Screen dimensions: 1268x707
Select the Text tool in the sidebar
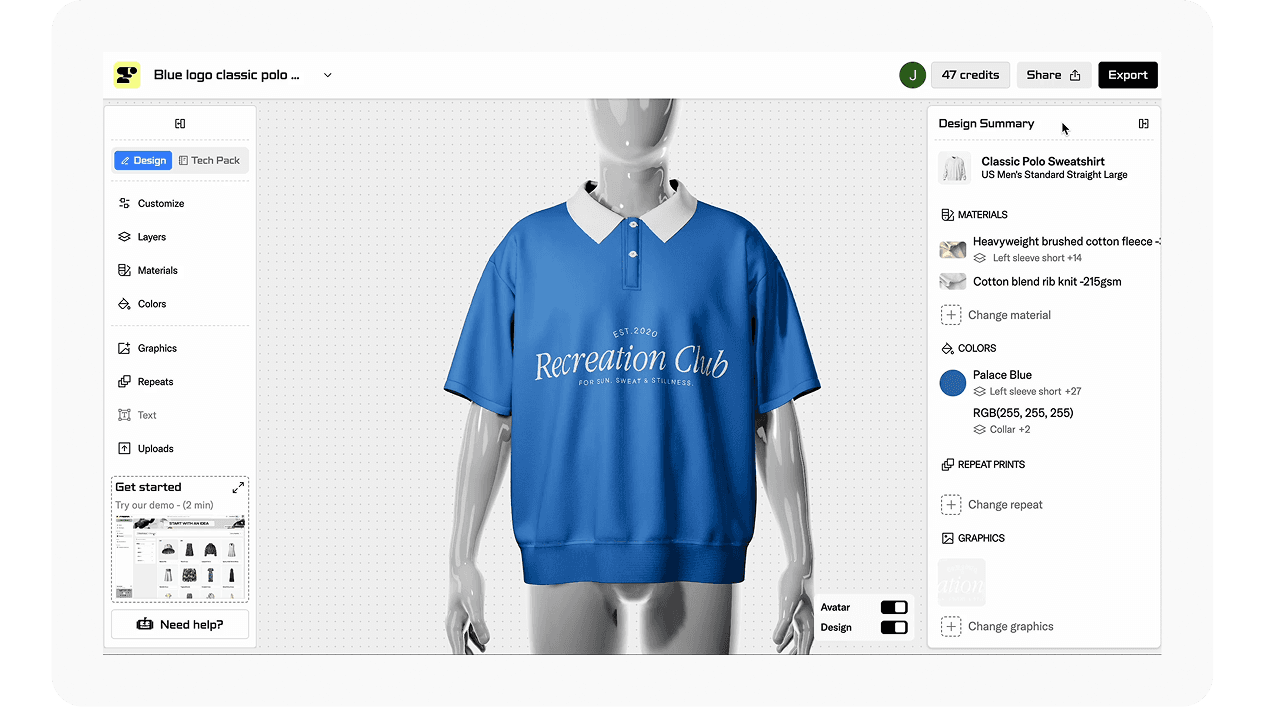point(146,414)
